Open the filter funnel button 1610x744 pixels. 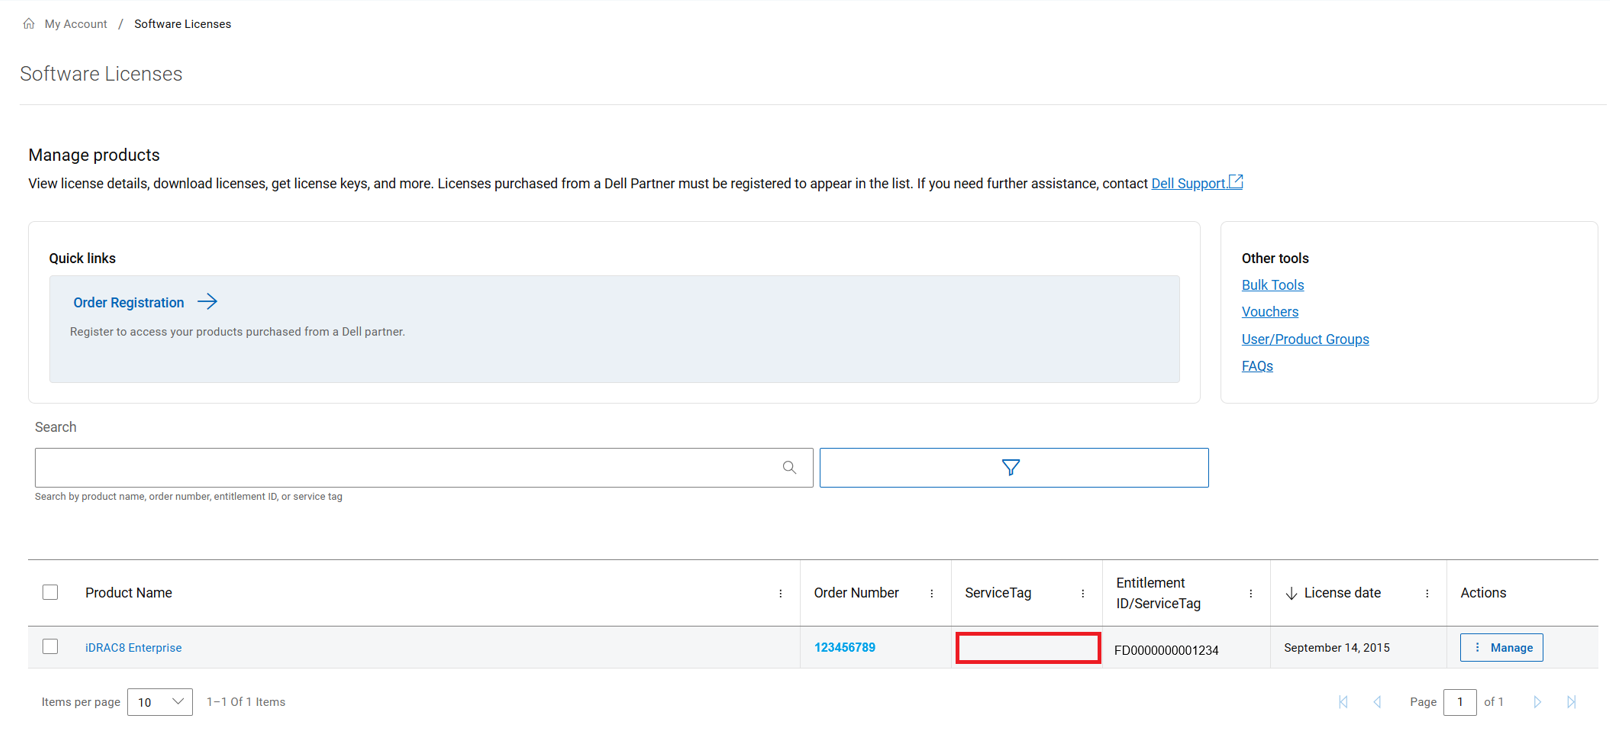pos(1013,468)
